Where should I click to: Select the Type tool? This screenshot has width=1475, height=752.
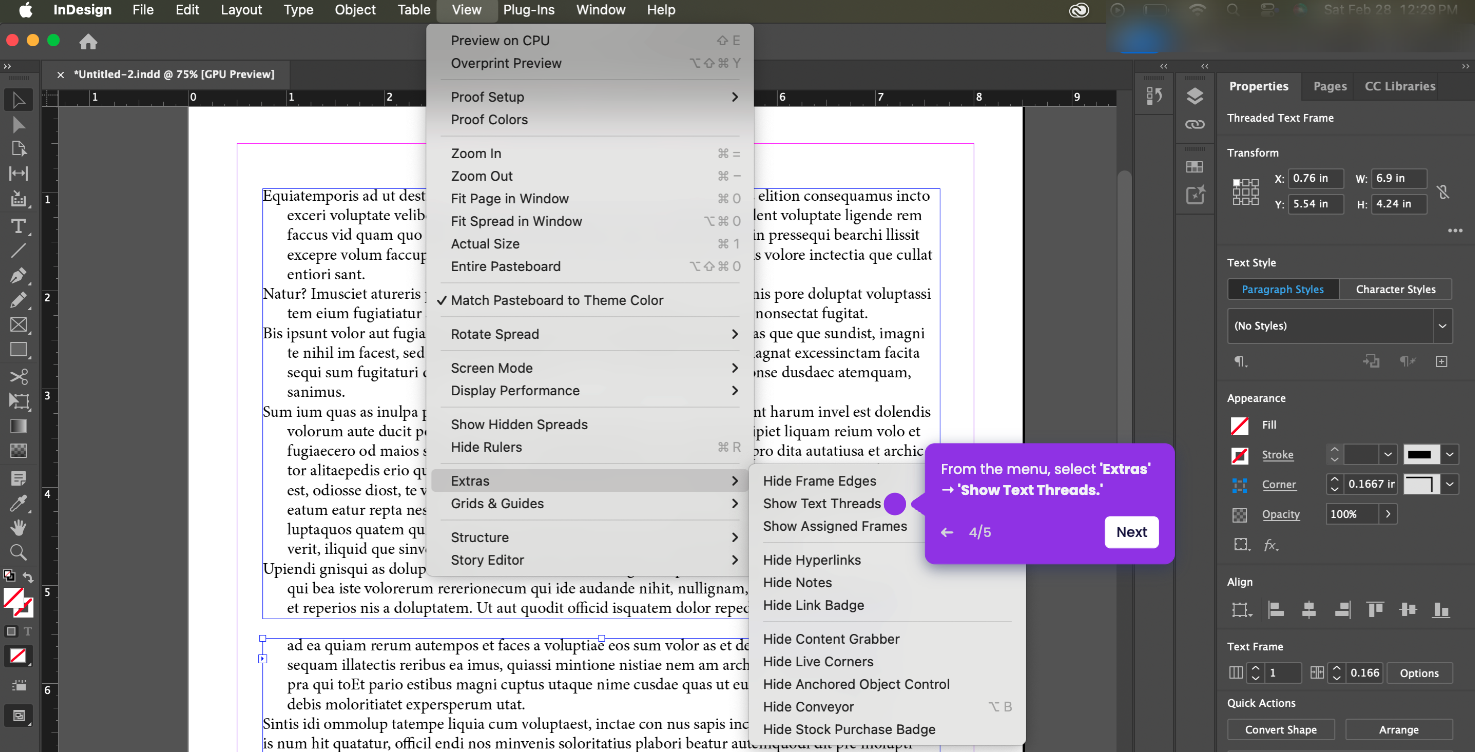tap(18, 226)
